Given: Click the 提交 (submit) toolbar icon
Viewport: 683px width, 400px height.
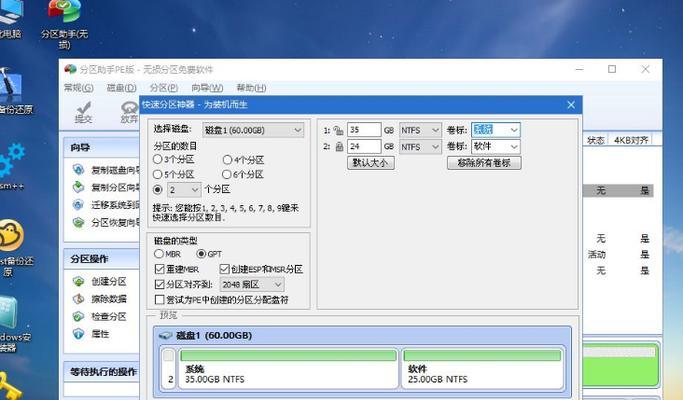Looking at the screenshot, I should [83, 112].
